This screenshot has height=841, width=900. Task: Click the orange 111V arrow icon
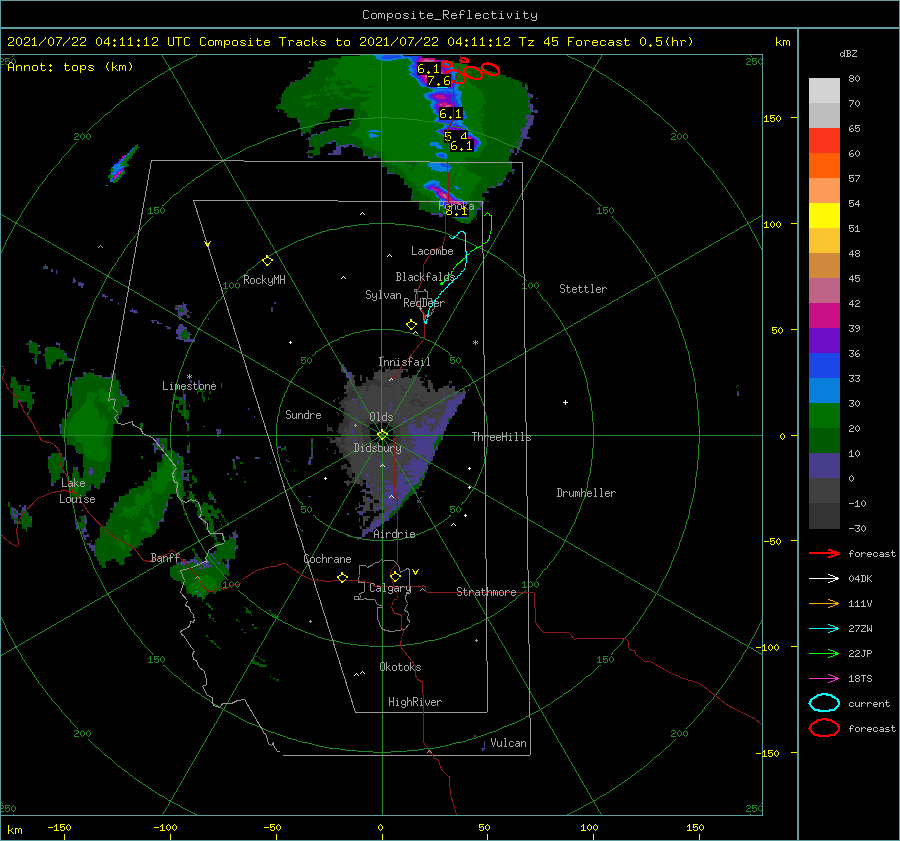[824, 603]
